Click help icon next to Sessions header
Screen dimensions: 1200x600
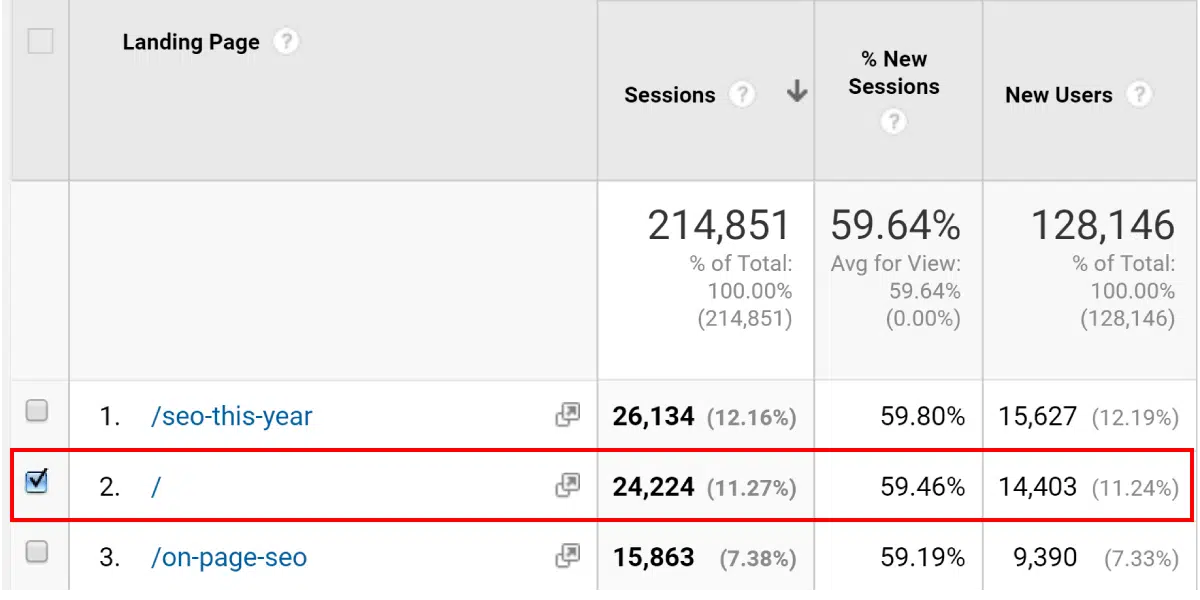pos(741,95)
